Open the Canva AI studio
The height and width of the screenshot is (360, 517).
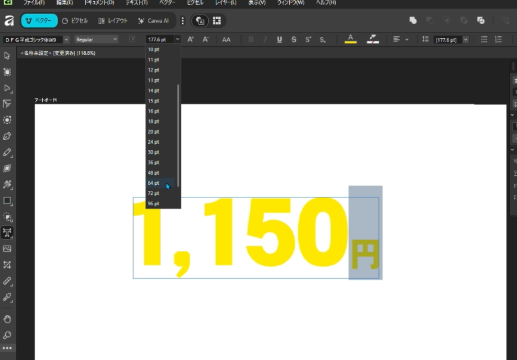pyautogui.click(x=154, y=21)
